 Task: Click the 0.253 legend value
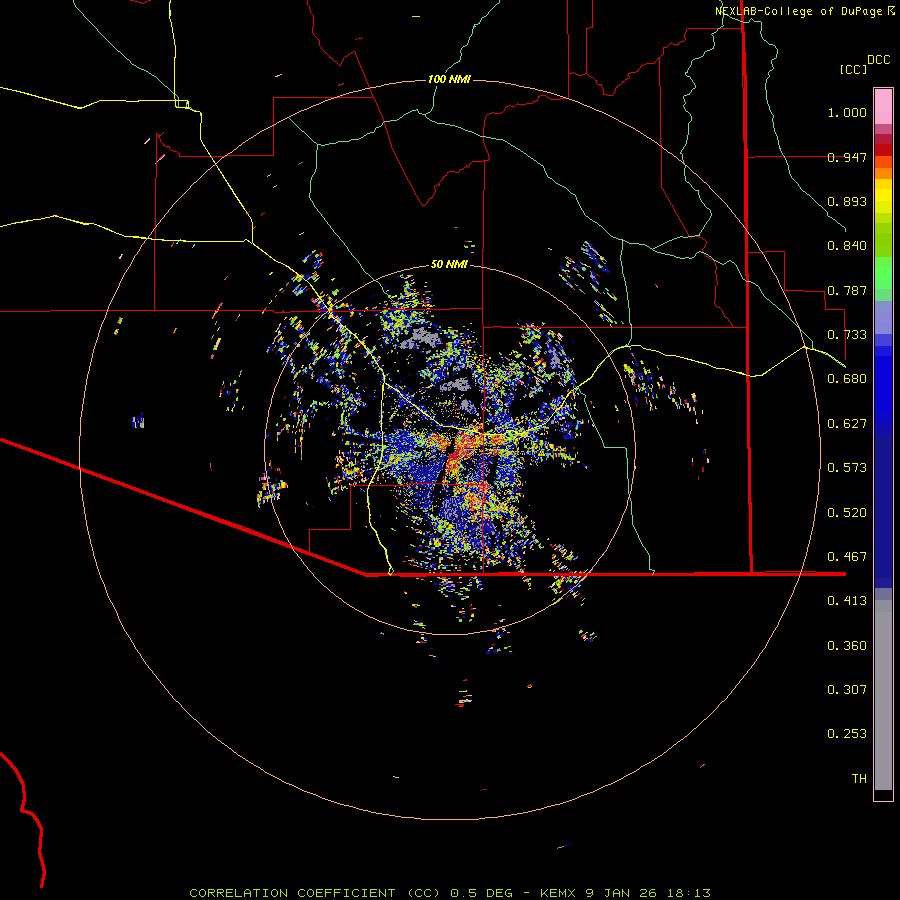pos(847,734)
